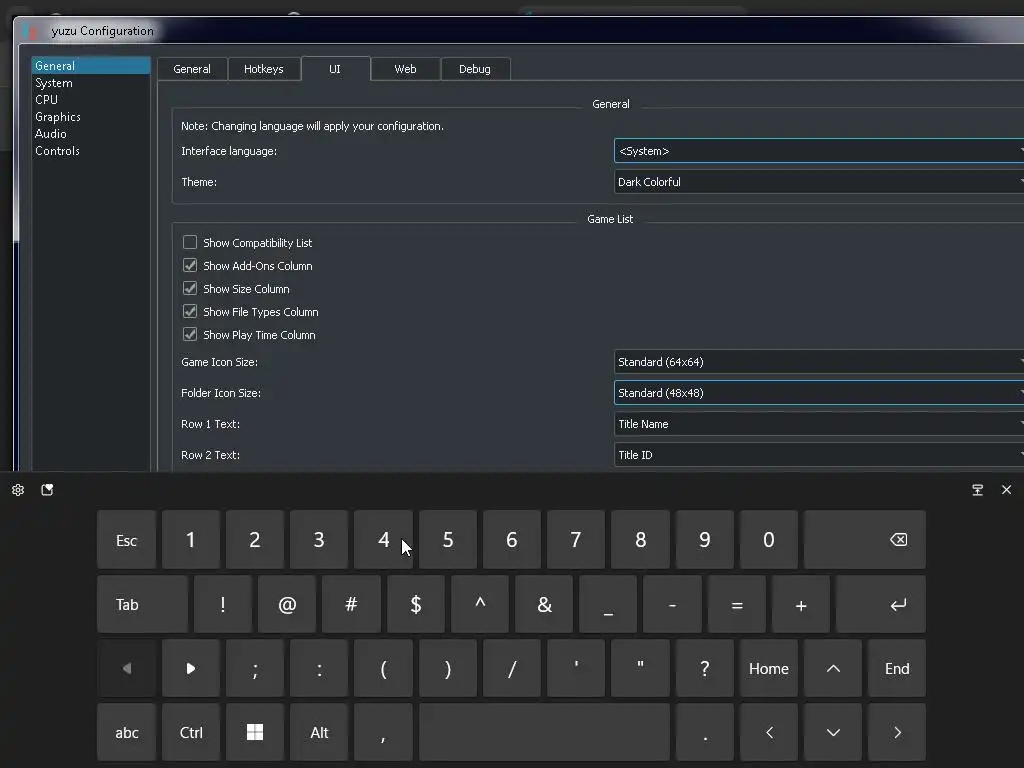Tap the equals sign key
Image resolution: width=1024 pixels, height=768 pixels.
pos(737,604)
